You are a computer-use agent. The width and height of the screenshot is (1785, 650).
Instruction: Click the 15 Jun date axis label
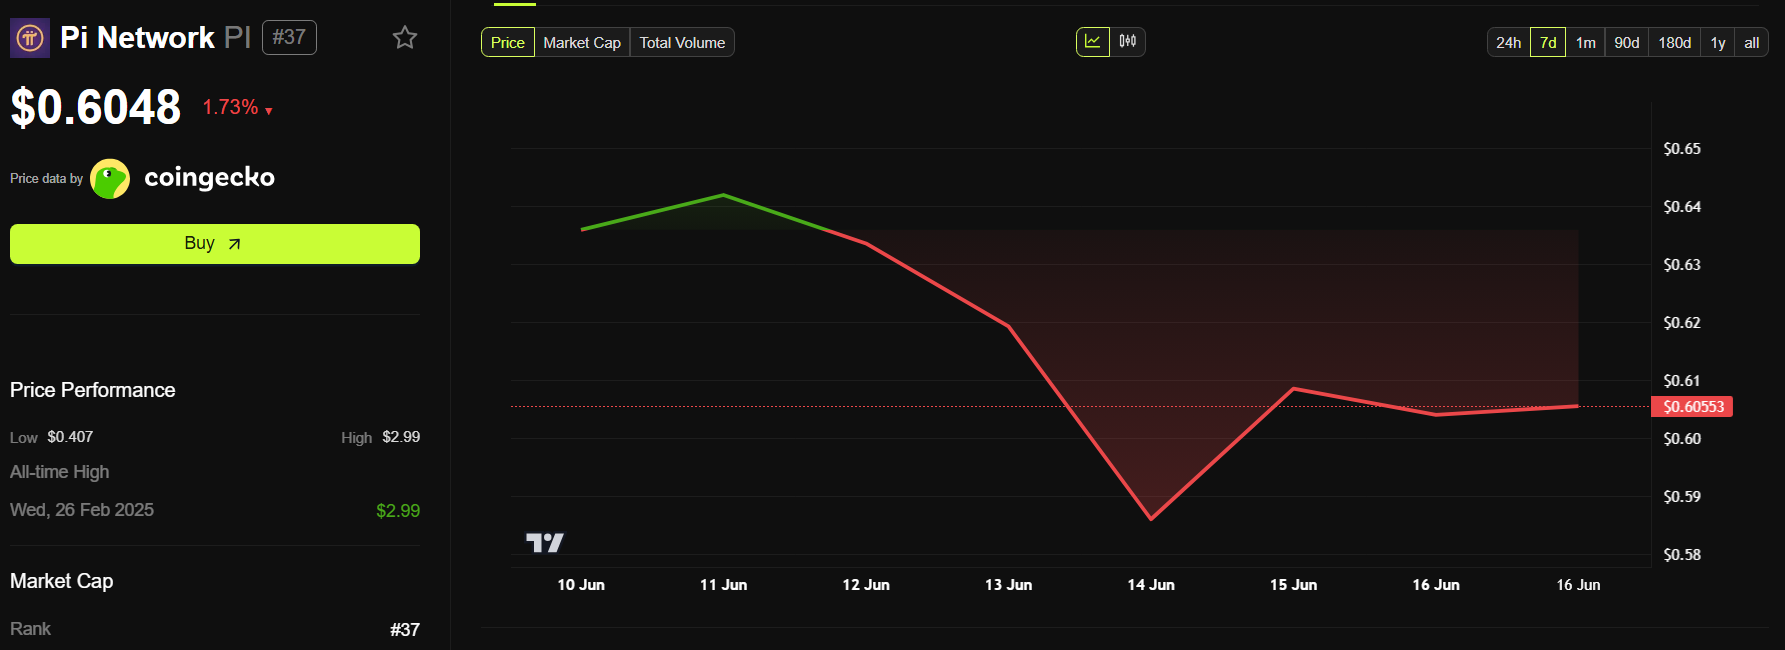[x=1293, y=585]
